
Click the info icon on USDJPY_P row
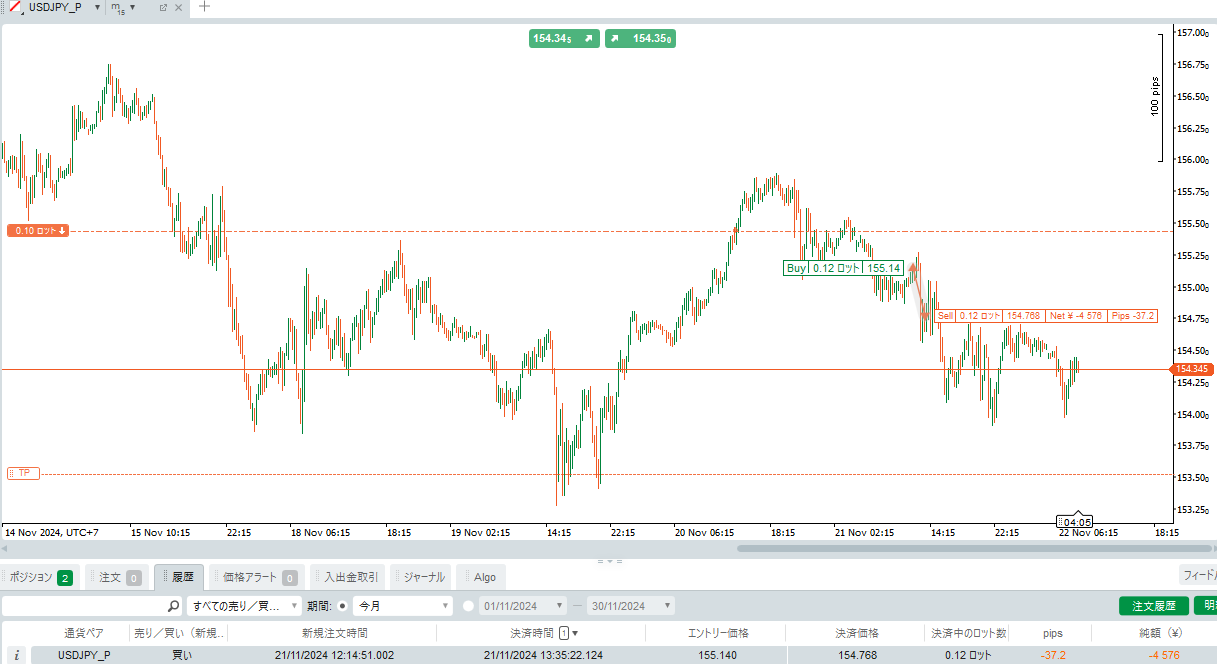pos(16,655)
